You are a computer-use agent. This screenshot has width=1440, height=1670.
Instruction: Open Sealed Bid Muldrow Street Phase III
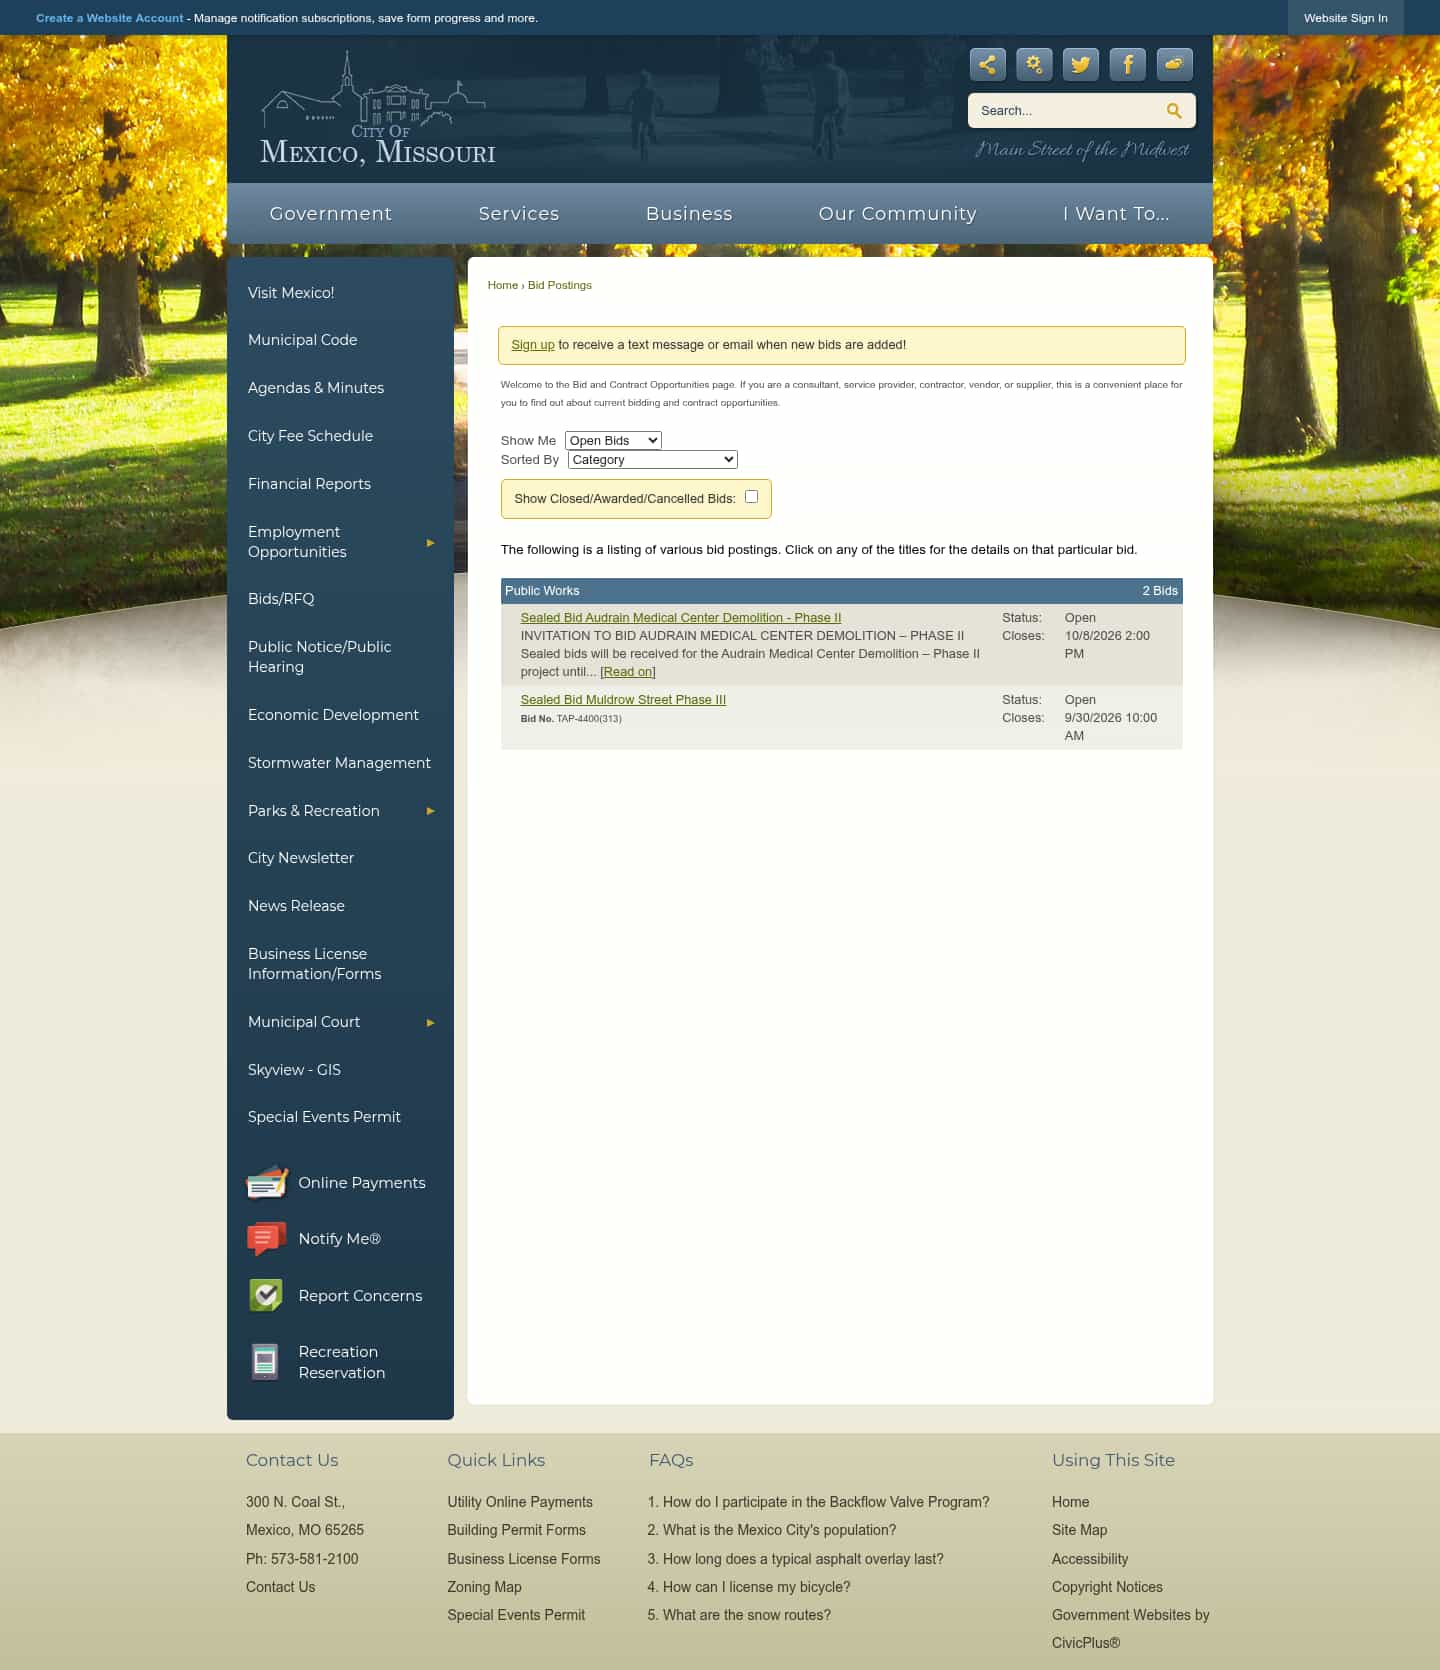coord(623,700)
